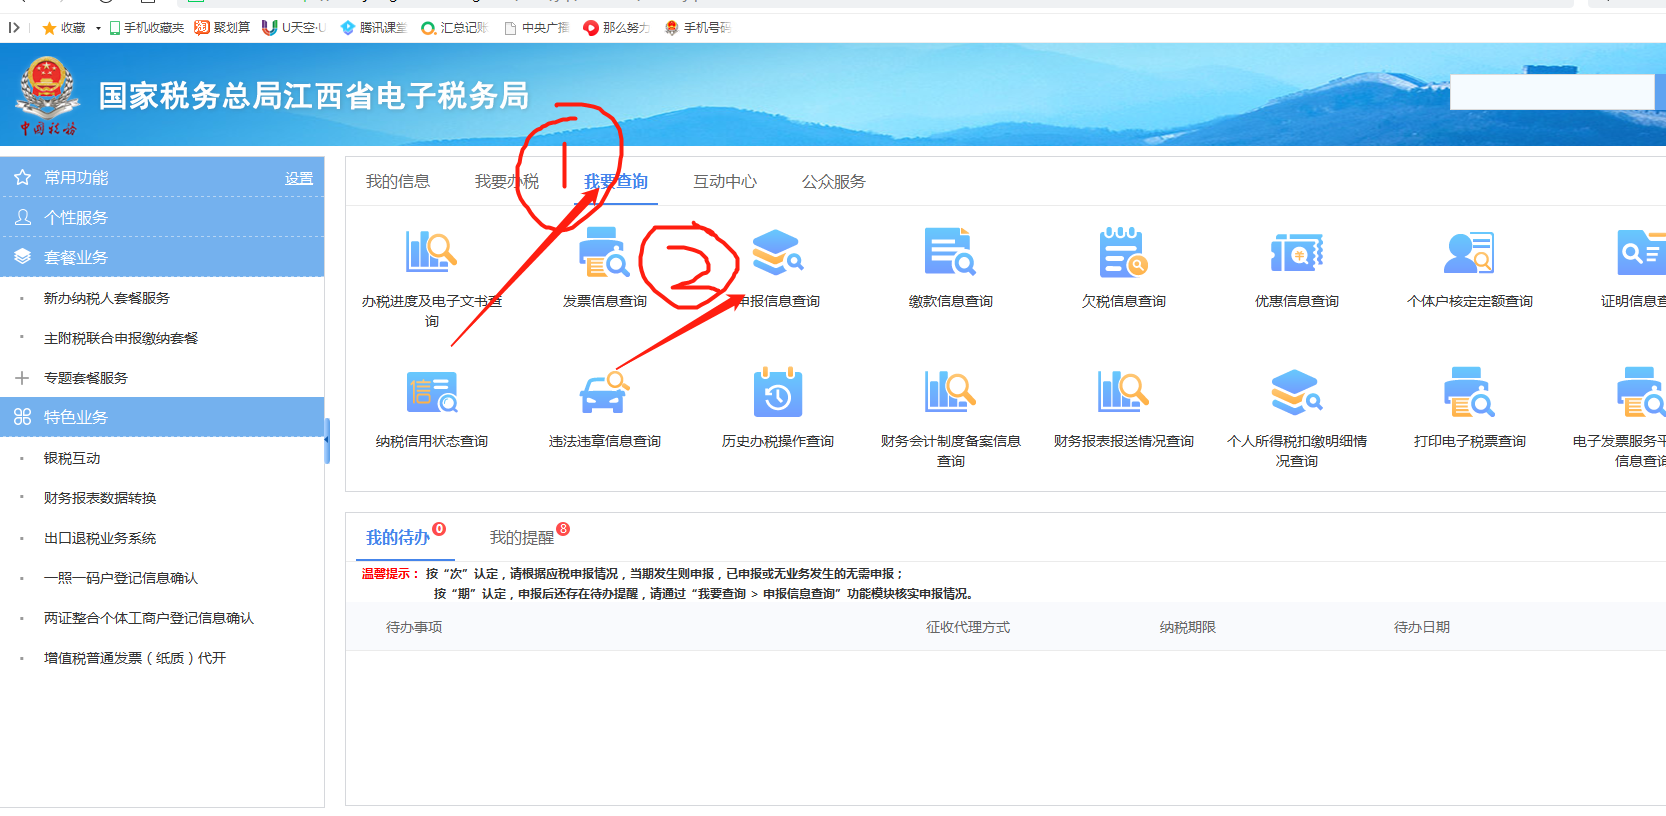
Task: Click the 特色业务 grid icon
Action: pyautogui.click(x=23, y=417)
